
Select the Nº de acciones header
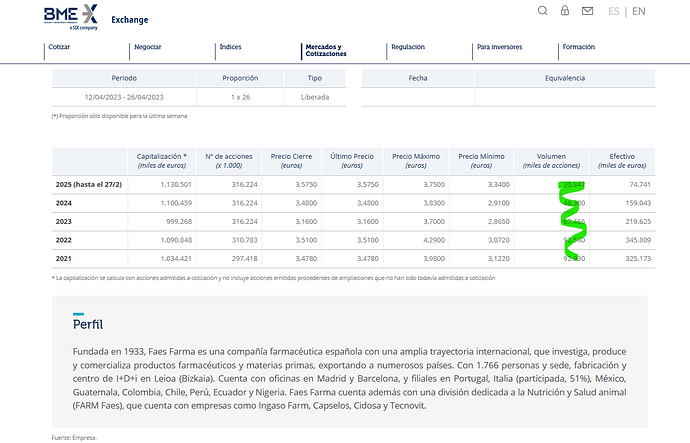(x=229, y=161)
